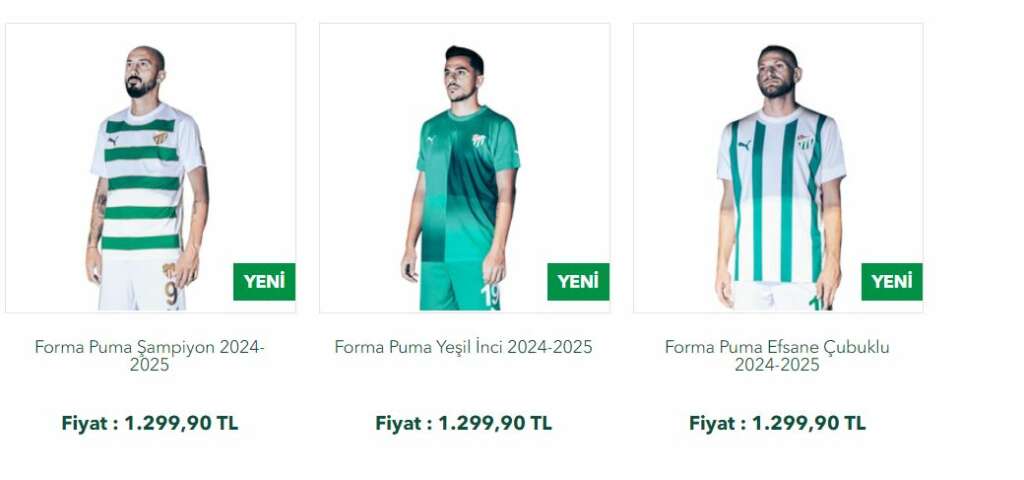Click the club crest on the solid green jersey

479,140
